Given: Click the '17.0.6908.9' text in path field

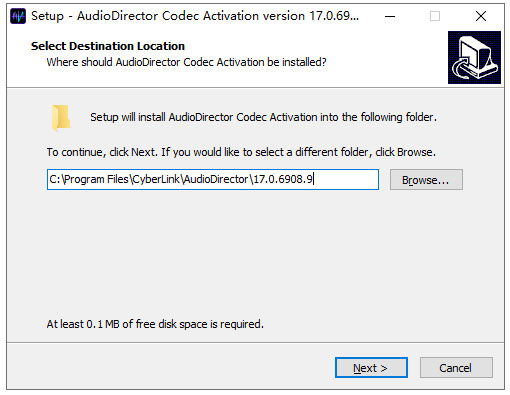Looking at the screenshot, I should coord(283,179).
